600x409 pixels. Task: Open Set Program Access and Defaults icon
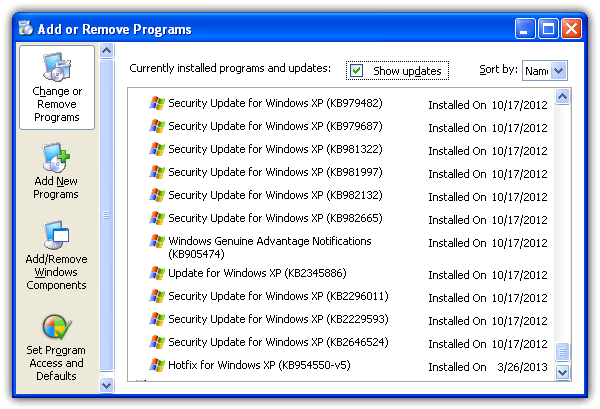[56, 326]
